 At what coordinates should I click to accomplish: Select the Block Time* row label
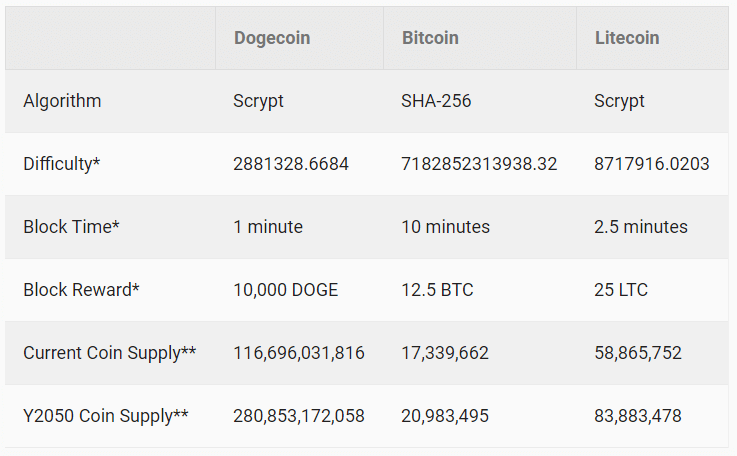pyautogui.click(x=71, y=227)
